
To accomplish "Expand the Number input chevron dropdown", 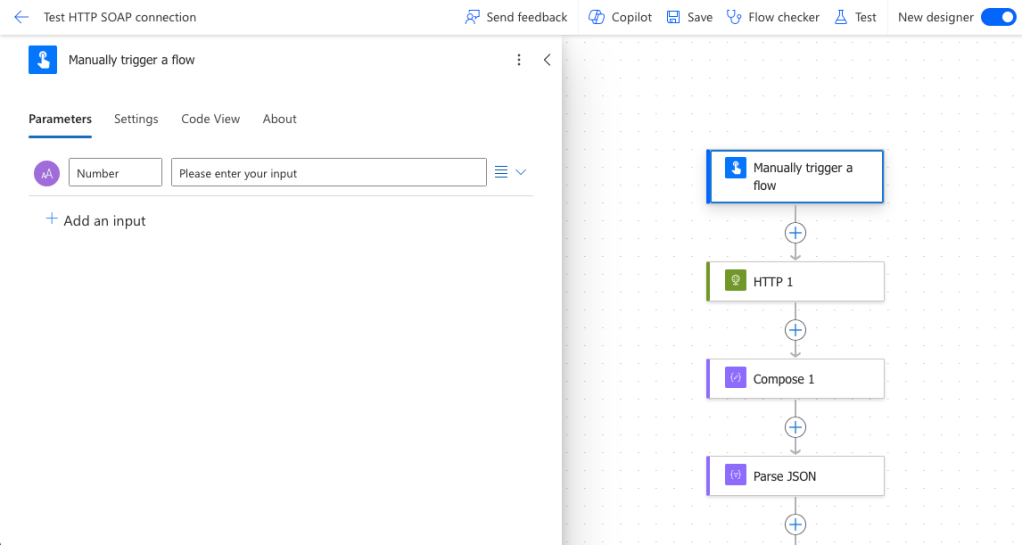I will pyautogui.click(x=521, y=173).
